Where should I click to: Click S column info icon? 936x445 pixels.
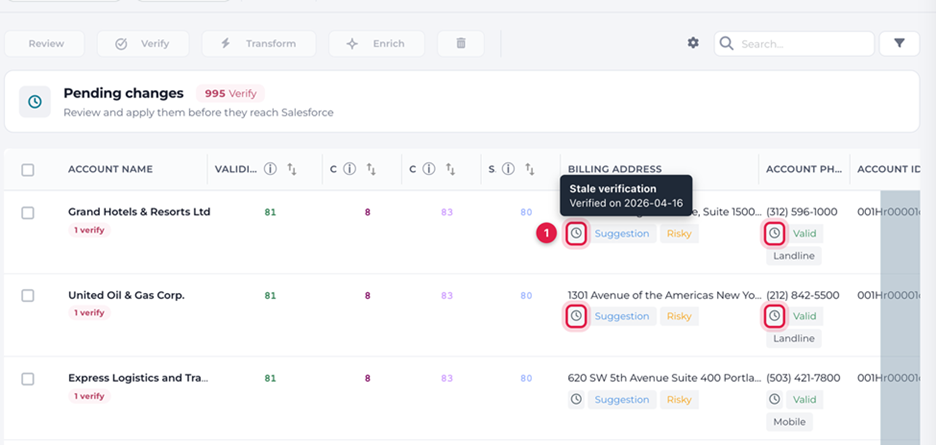pos(509,169)
